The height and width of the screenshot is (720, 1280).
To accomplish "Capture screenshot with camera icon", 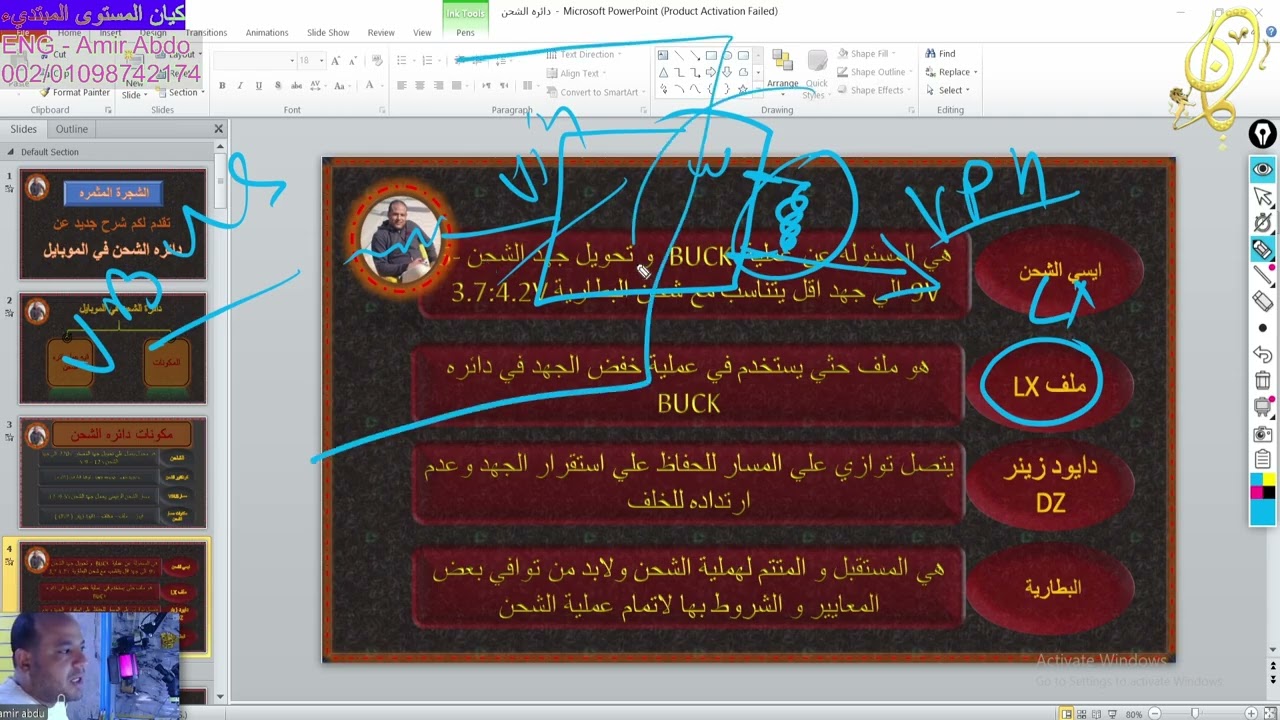I will coord(1263,434).
